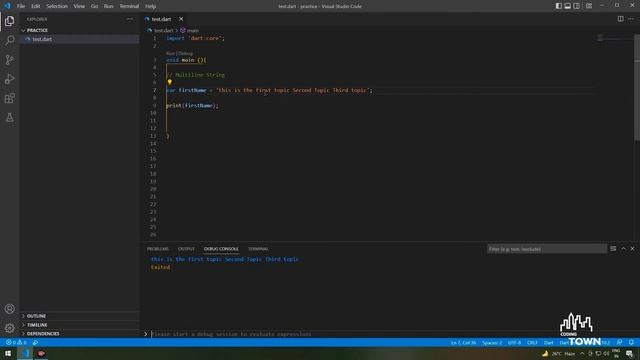The height and width of the screenshot is (360, 640).
Task: Click the VS Code taskbar icon
Action: pos(25,353)
